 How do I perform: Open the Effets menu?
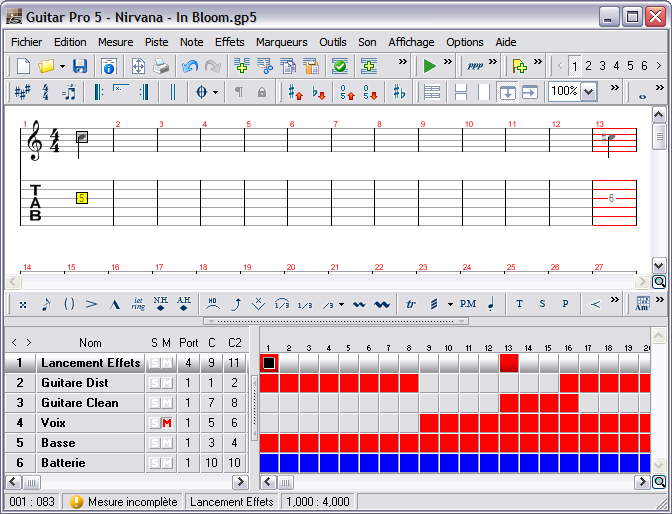point(229,42)
